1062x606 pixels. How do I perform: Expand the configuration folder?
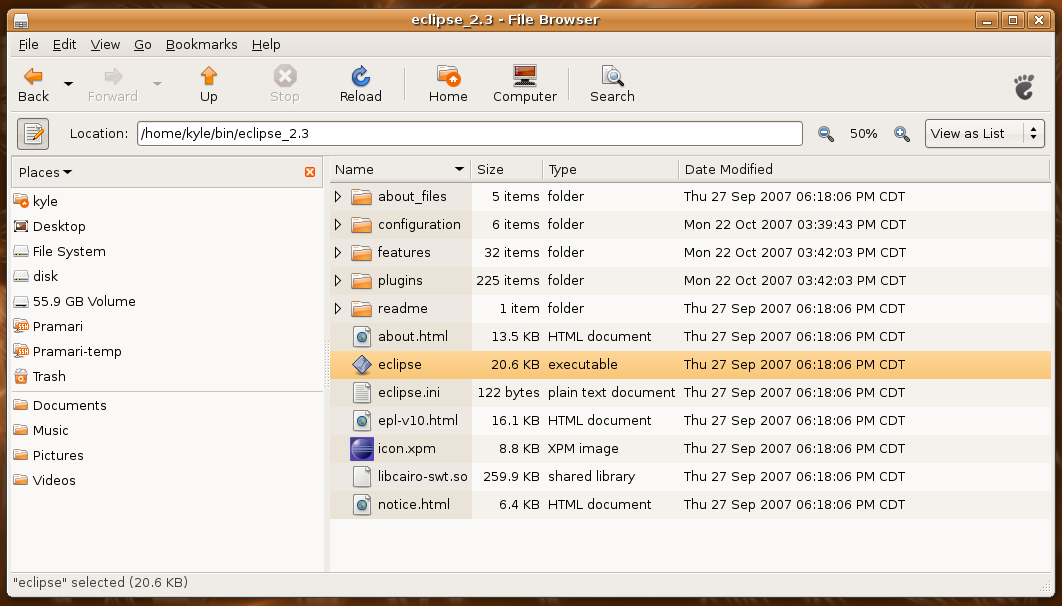tap(338, 224)
